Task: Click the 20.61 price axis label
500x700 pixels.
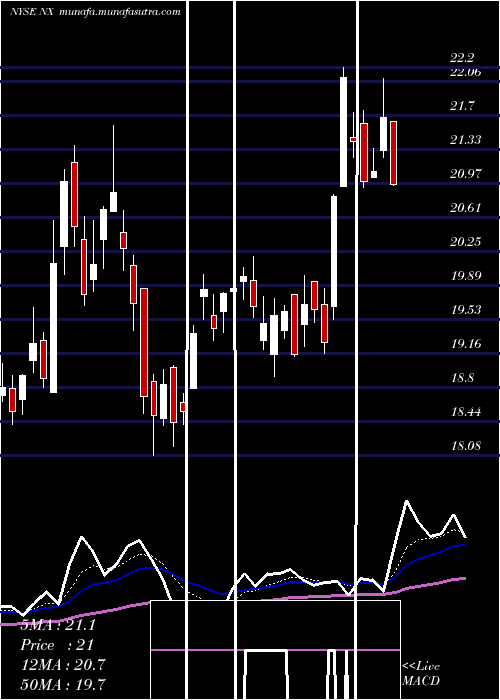Action: pos(466,208)
